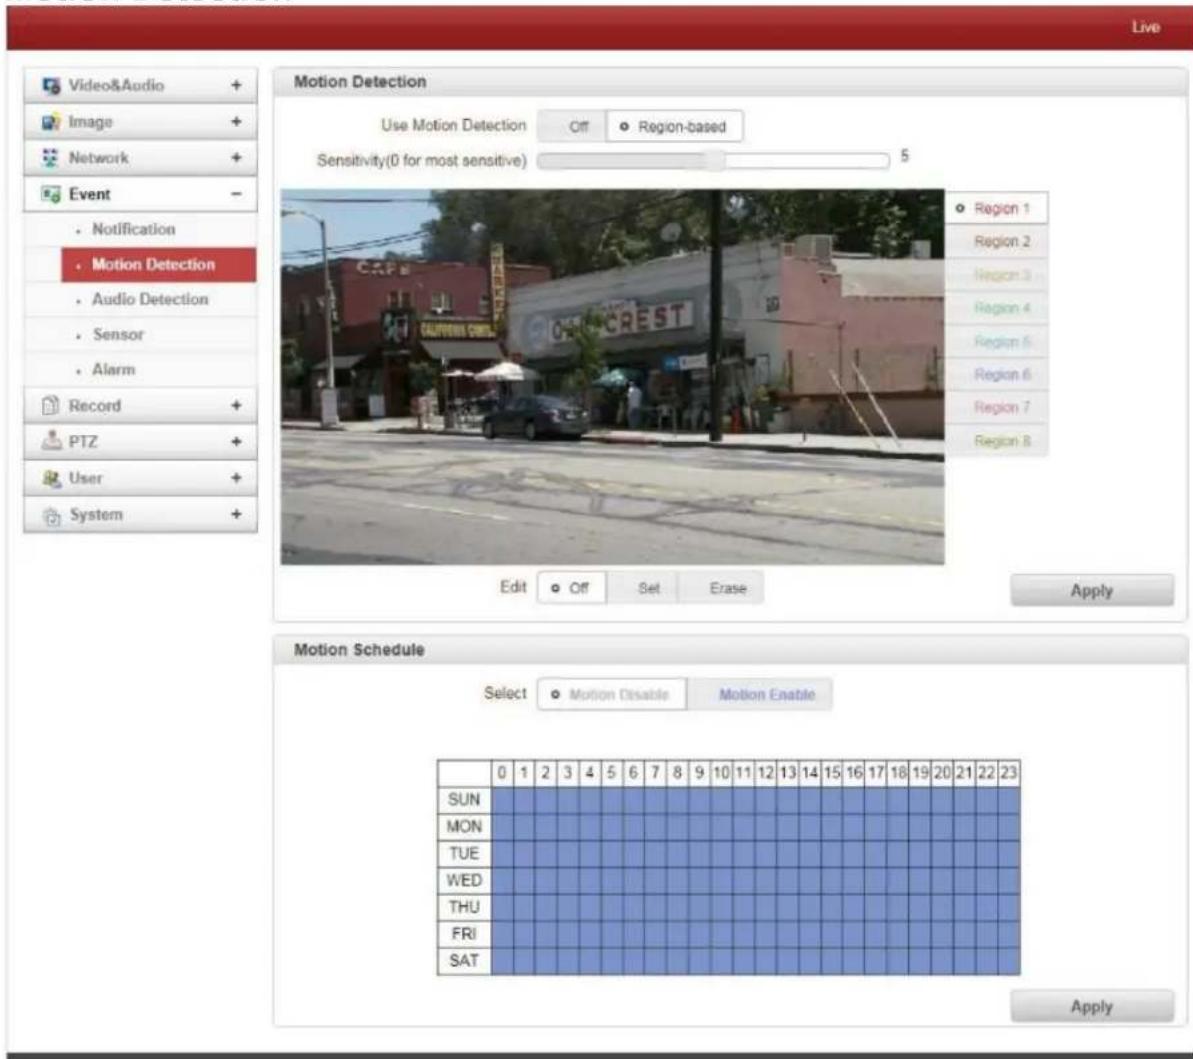Open the Notification submenu item

point(158,229)
